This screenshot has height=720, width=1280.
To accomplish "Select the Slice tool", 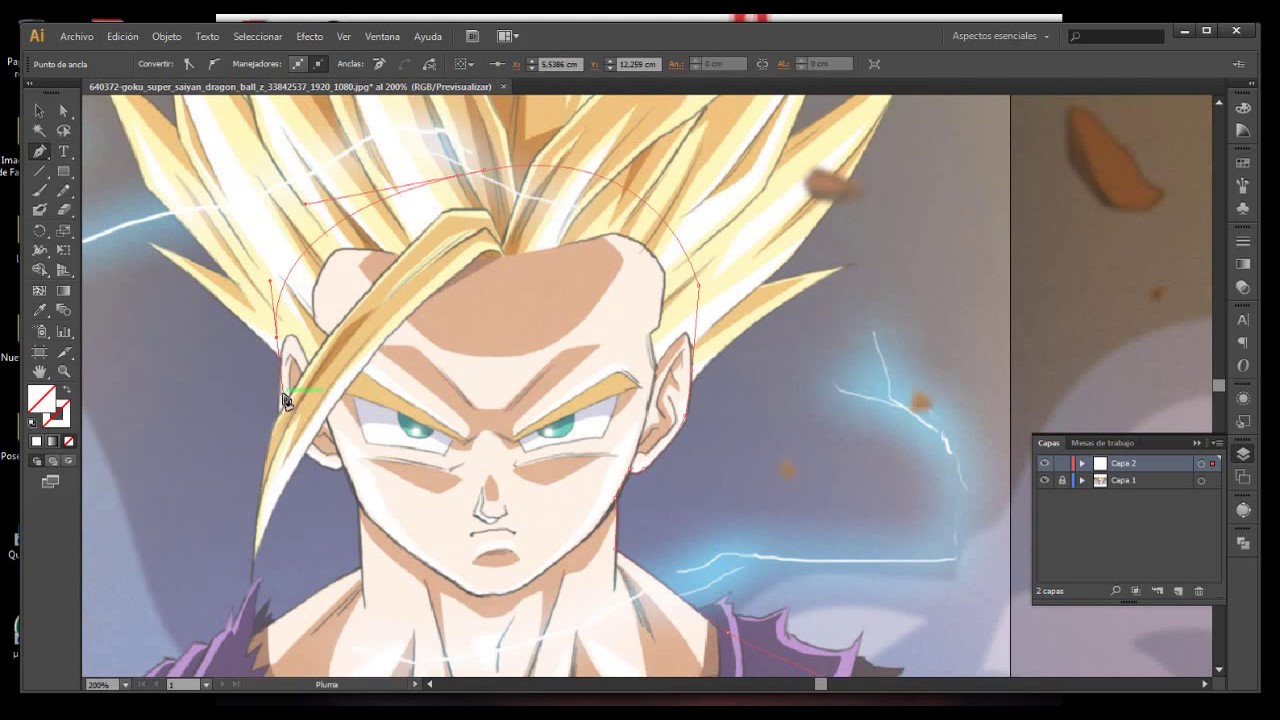I will (64, 352).
